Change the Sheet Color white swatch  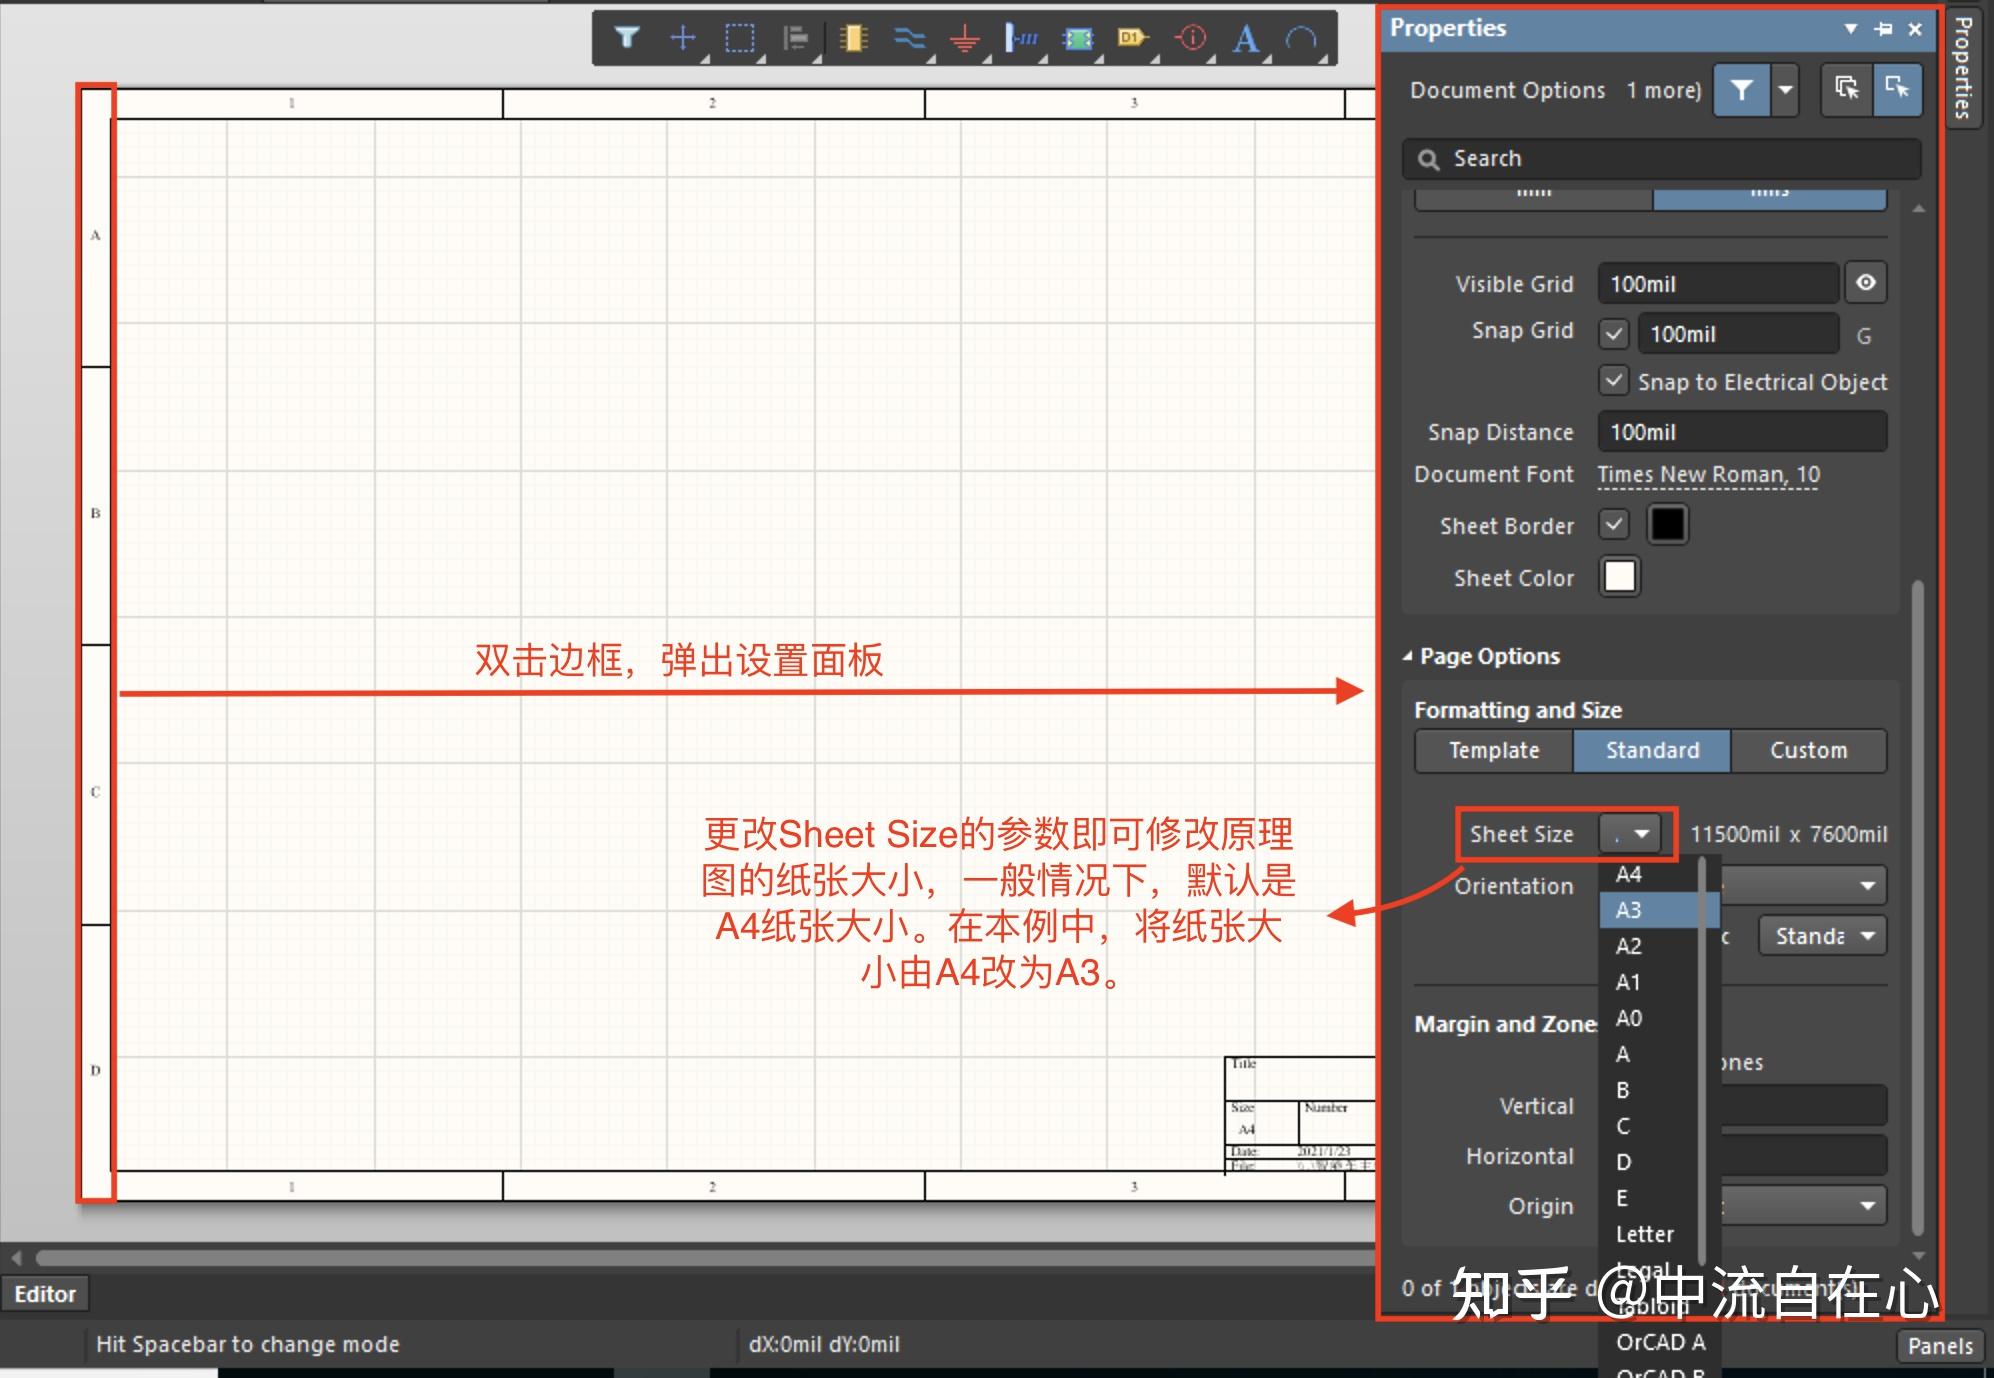(x=1619, y=576)
